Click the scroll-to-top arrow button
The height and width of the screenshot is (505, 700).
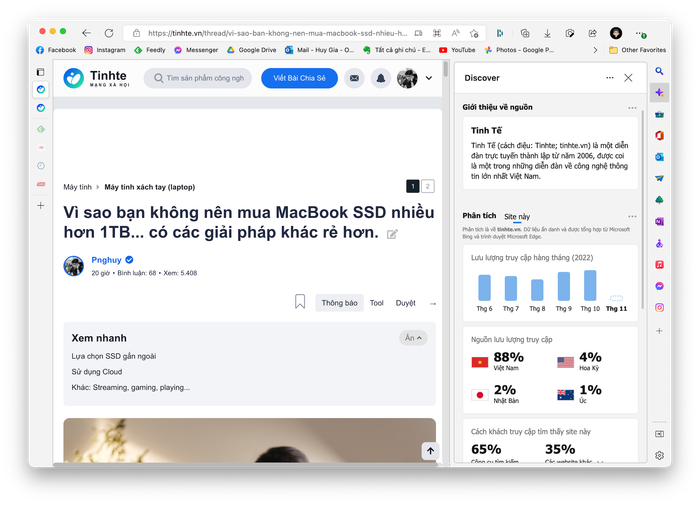(430, 451)
